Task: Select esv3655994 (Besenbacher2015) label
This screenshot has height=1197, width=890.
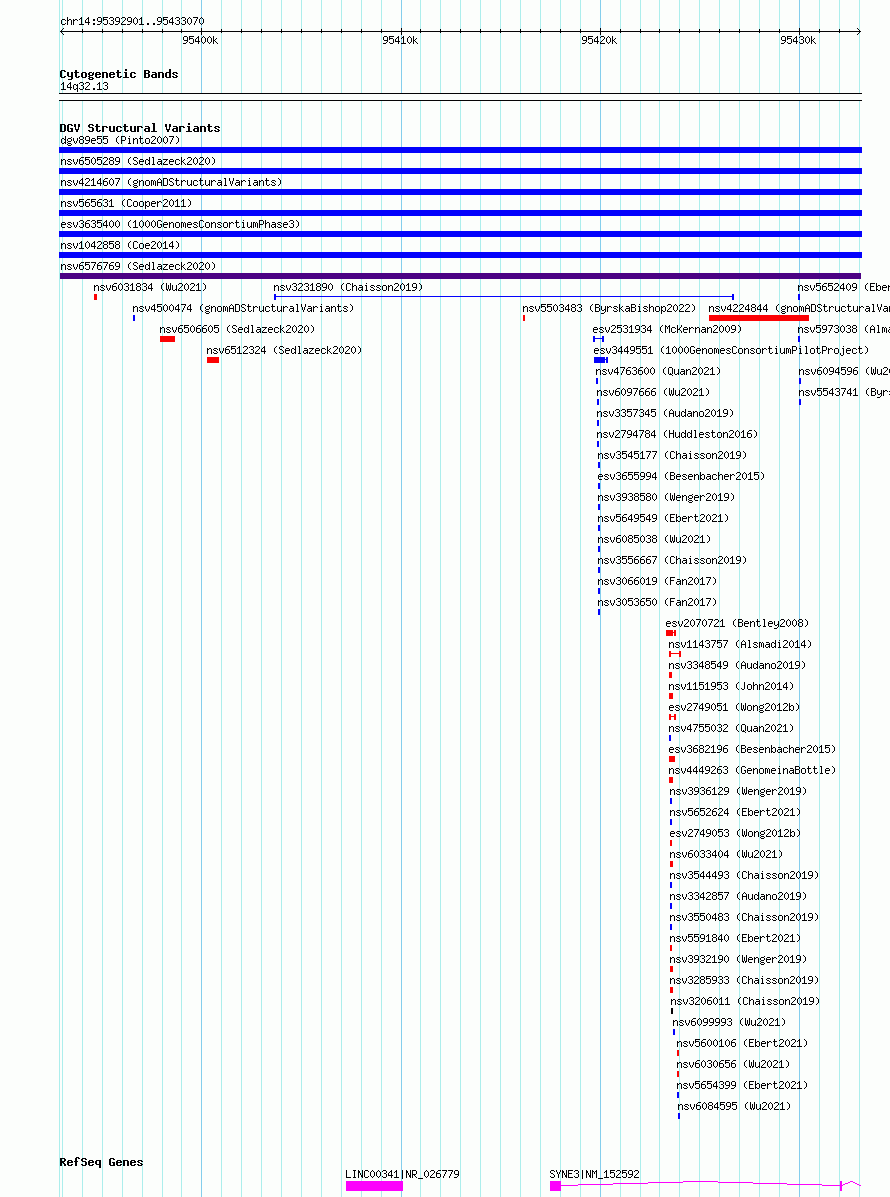Action: [x=681, y=476]
